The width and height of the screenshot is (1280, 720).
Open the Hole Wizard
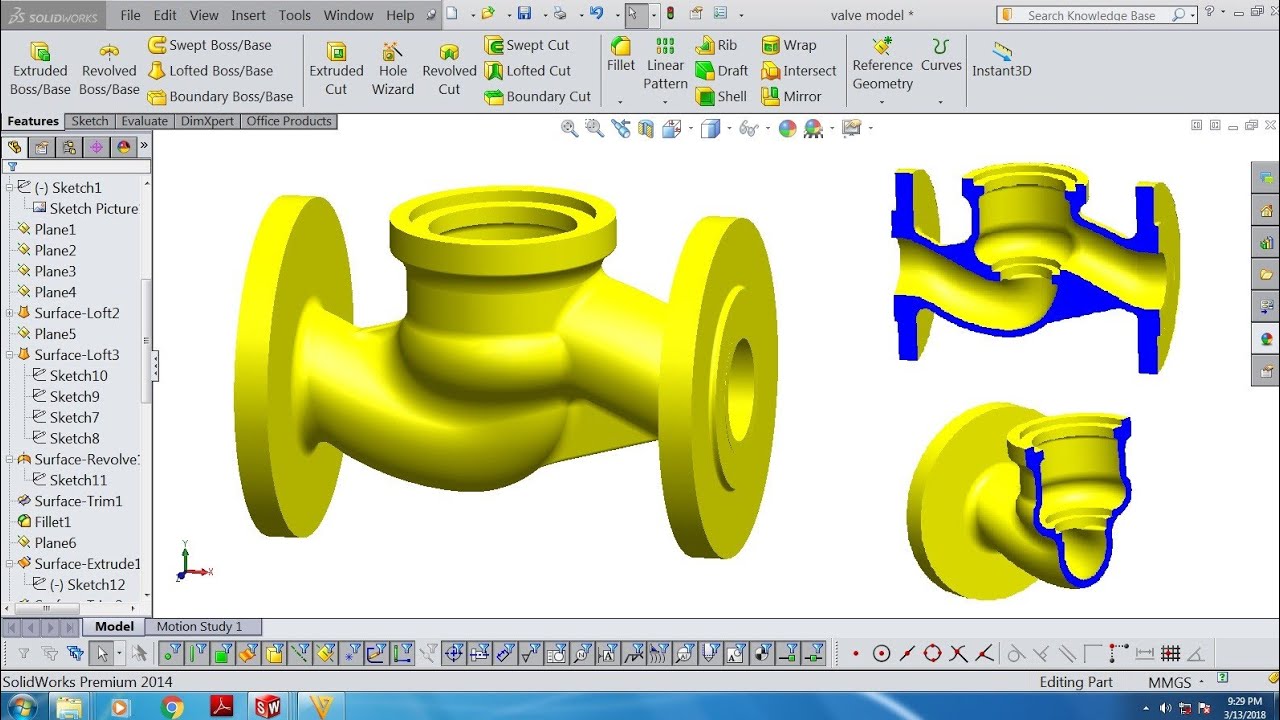tap(393, 69)
